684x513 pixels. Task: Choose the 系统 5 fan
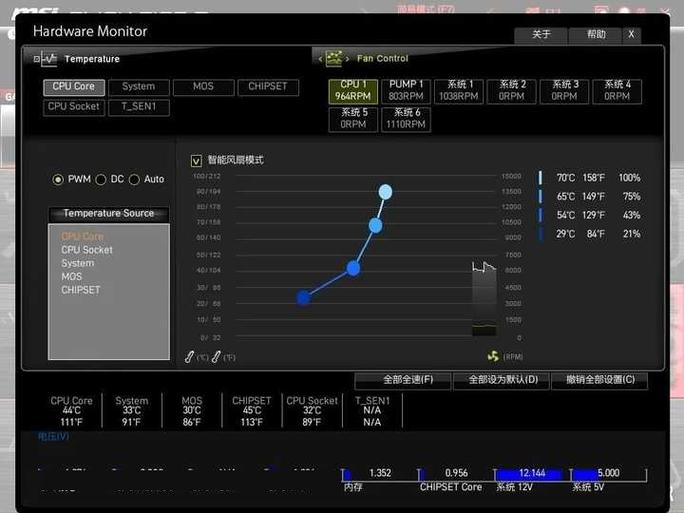point(353,119)
